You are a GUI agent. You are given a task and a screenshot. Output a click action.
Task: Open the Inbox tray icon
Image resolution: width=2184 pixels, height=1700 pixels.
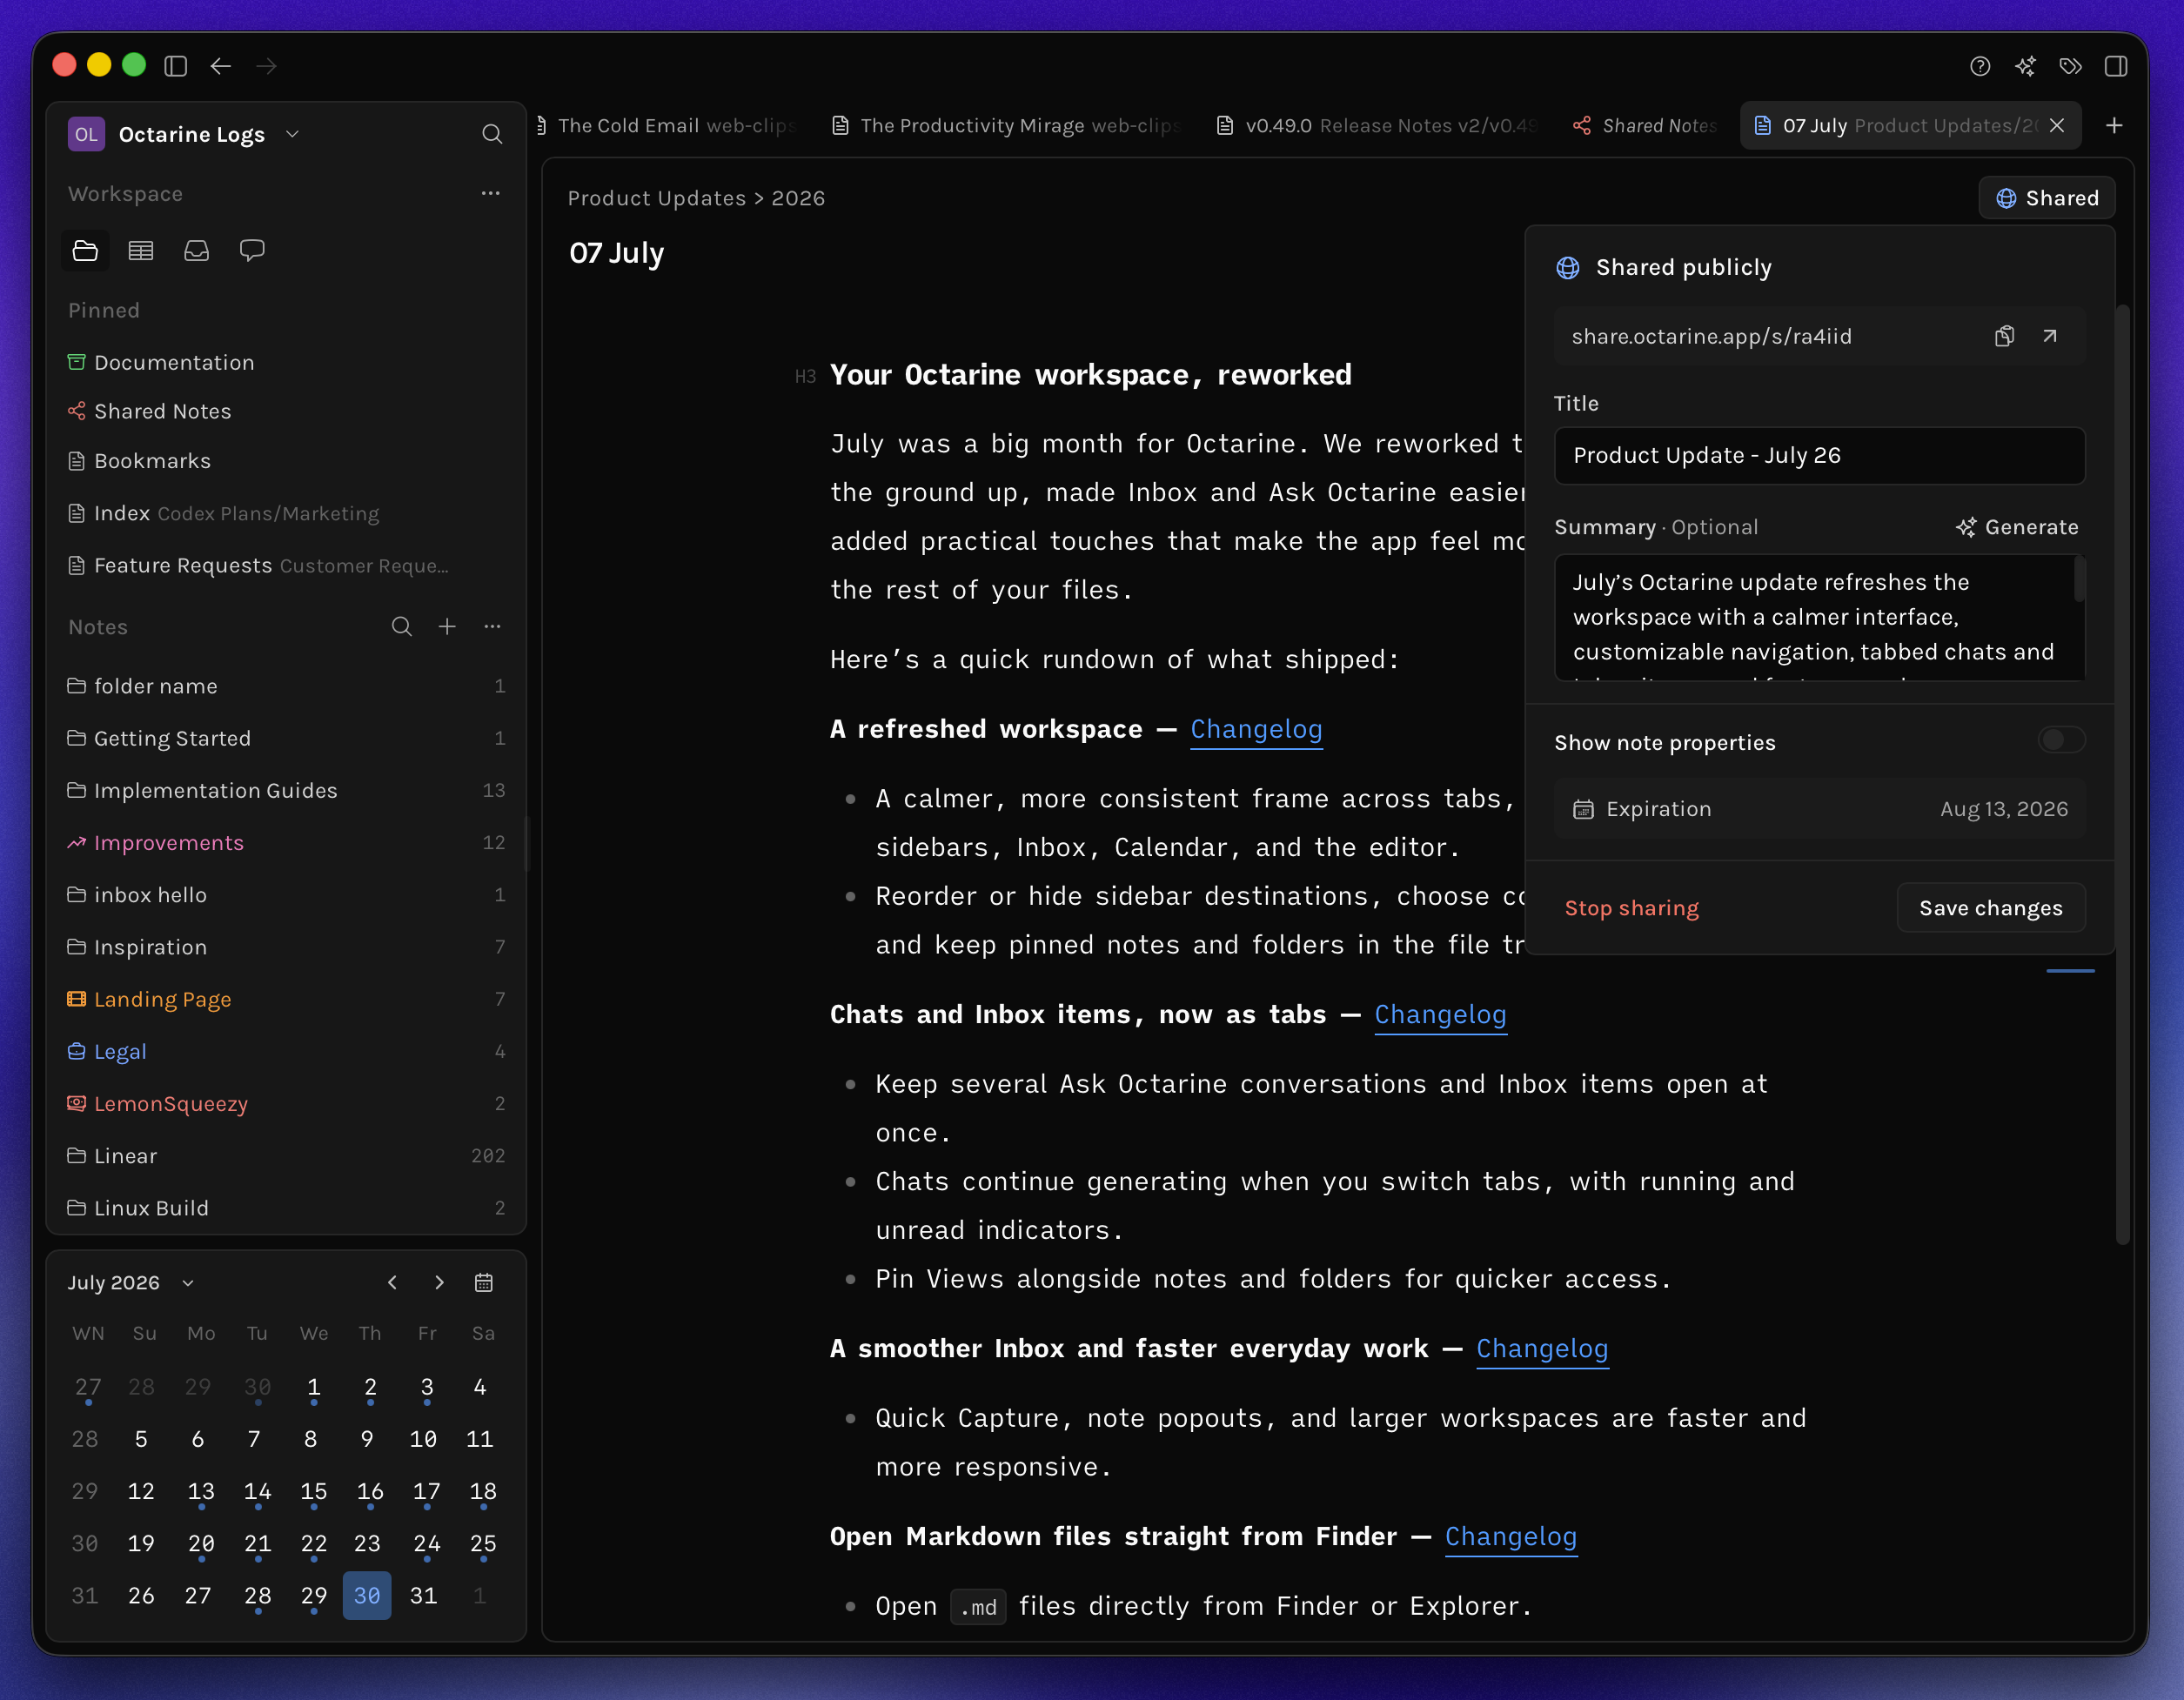pos(197,250)
